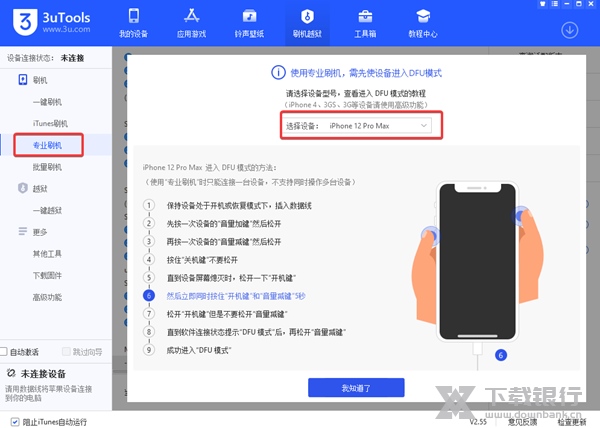
Task: Click the 设备连接状态 未连接 status text
Action: coord(46,58)
